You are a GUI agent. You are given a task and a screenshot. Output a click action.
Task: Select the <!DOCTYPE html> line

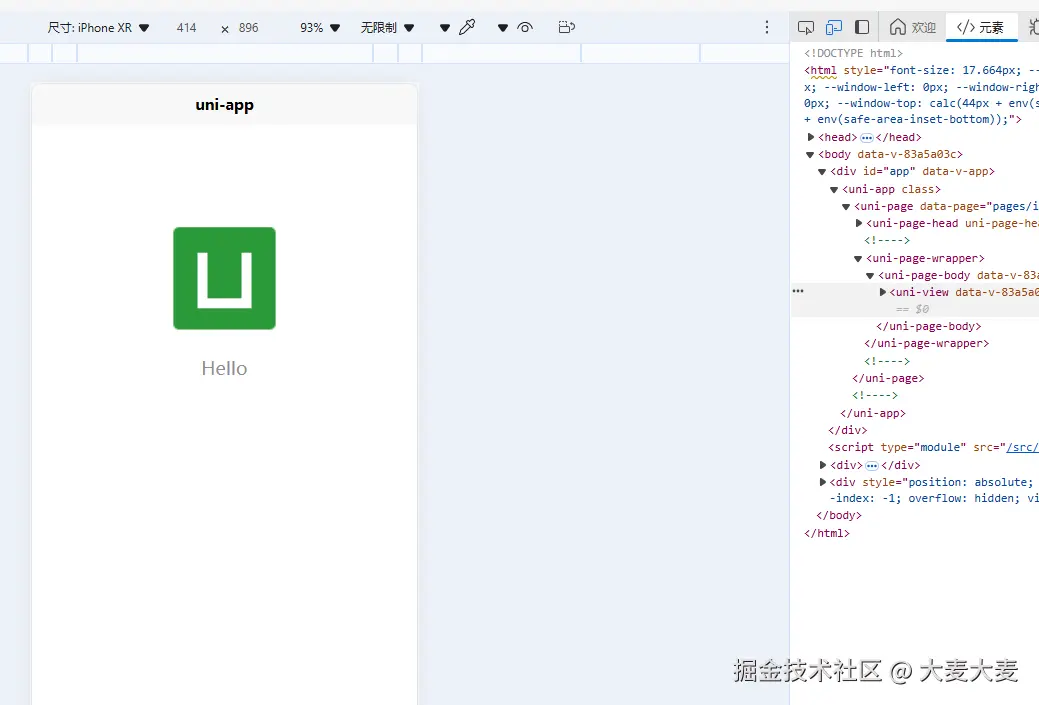click(853, 53)
